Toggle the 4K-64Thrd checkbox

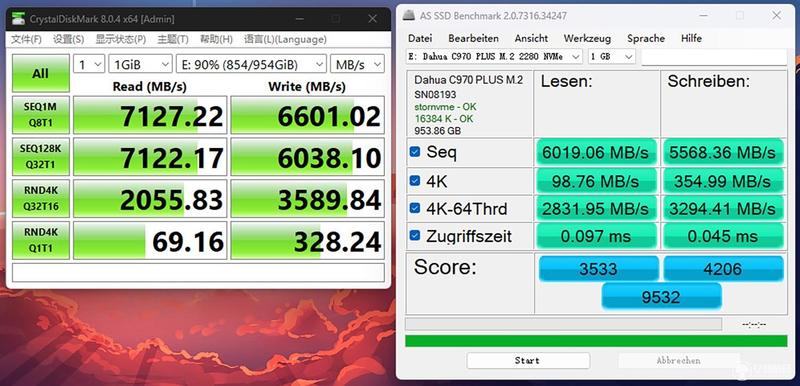(415, 208)
